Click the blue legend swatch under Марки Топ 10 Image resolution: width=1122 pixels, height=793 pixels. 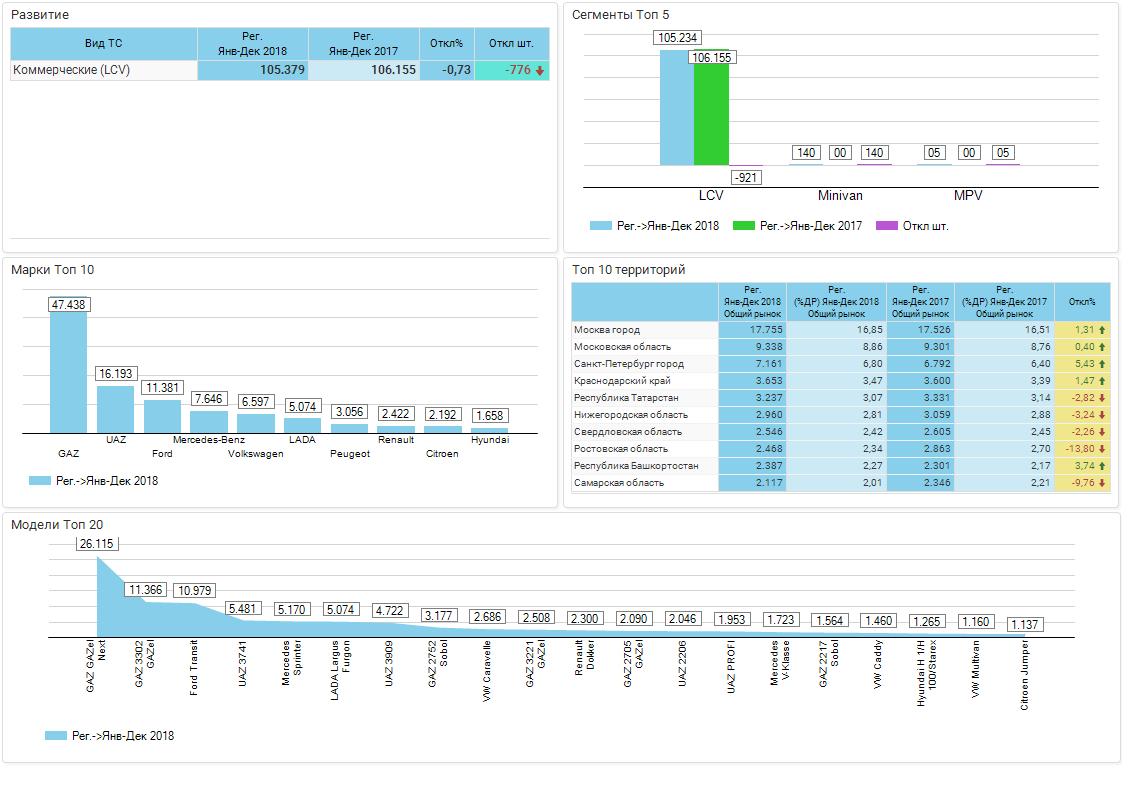point(40,481)
